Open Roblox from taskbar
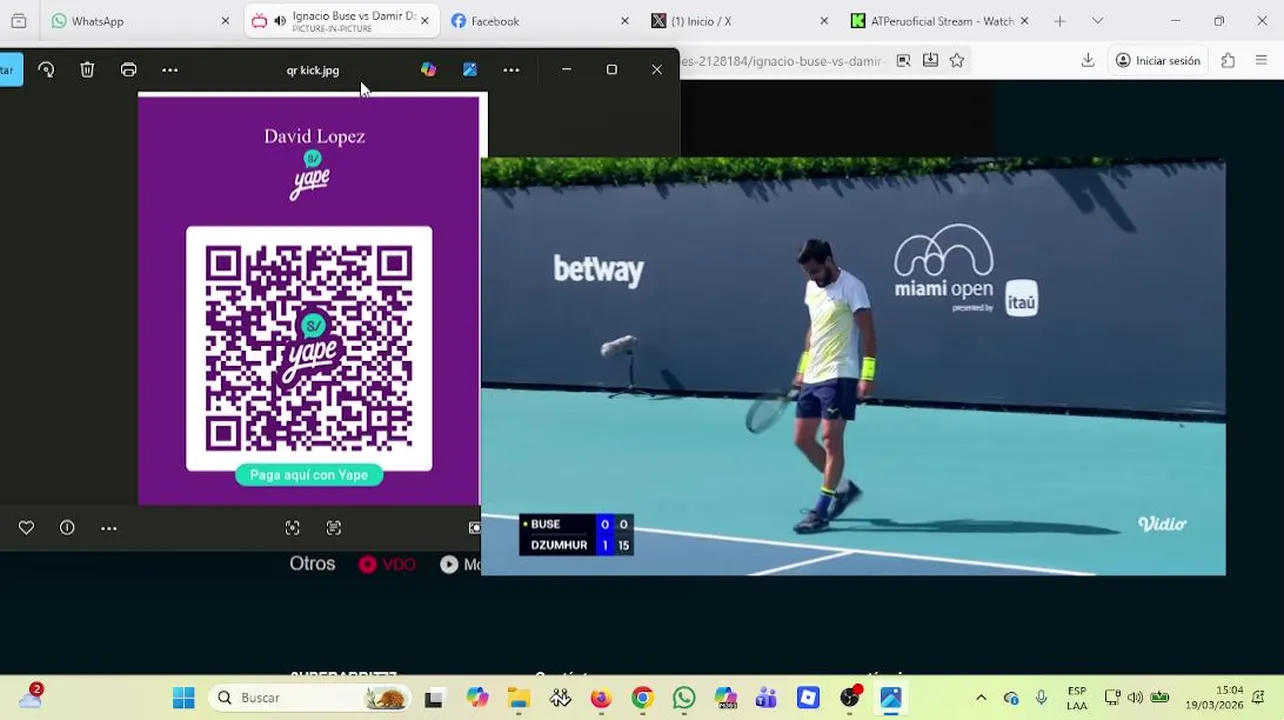Viewport: 1284px width, 720px height. [808, 698]
